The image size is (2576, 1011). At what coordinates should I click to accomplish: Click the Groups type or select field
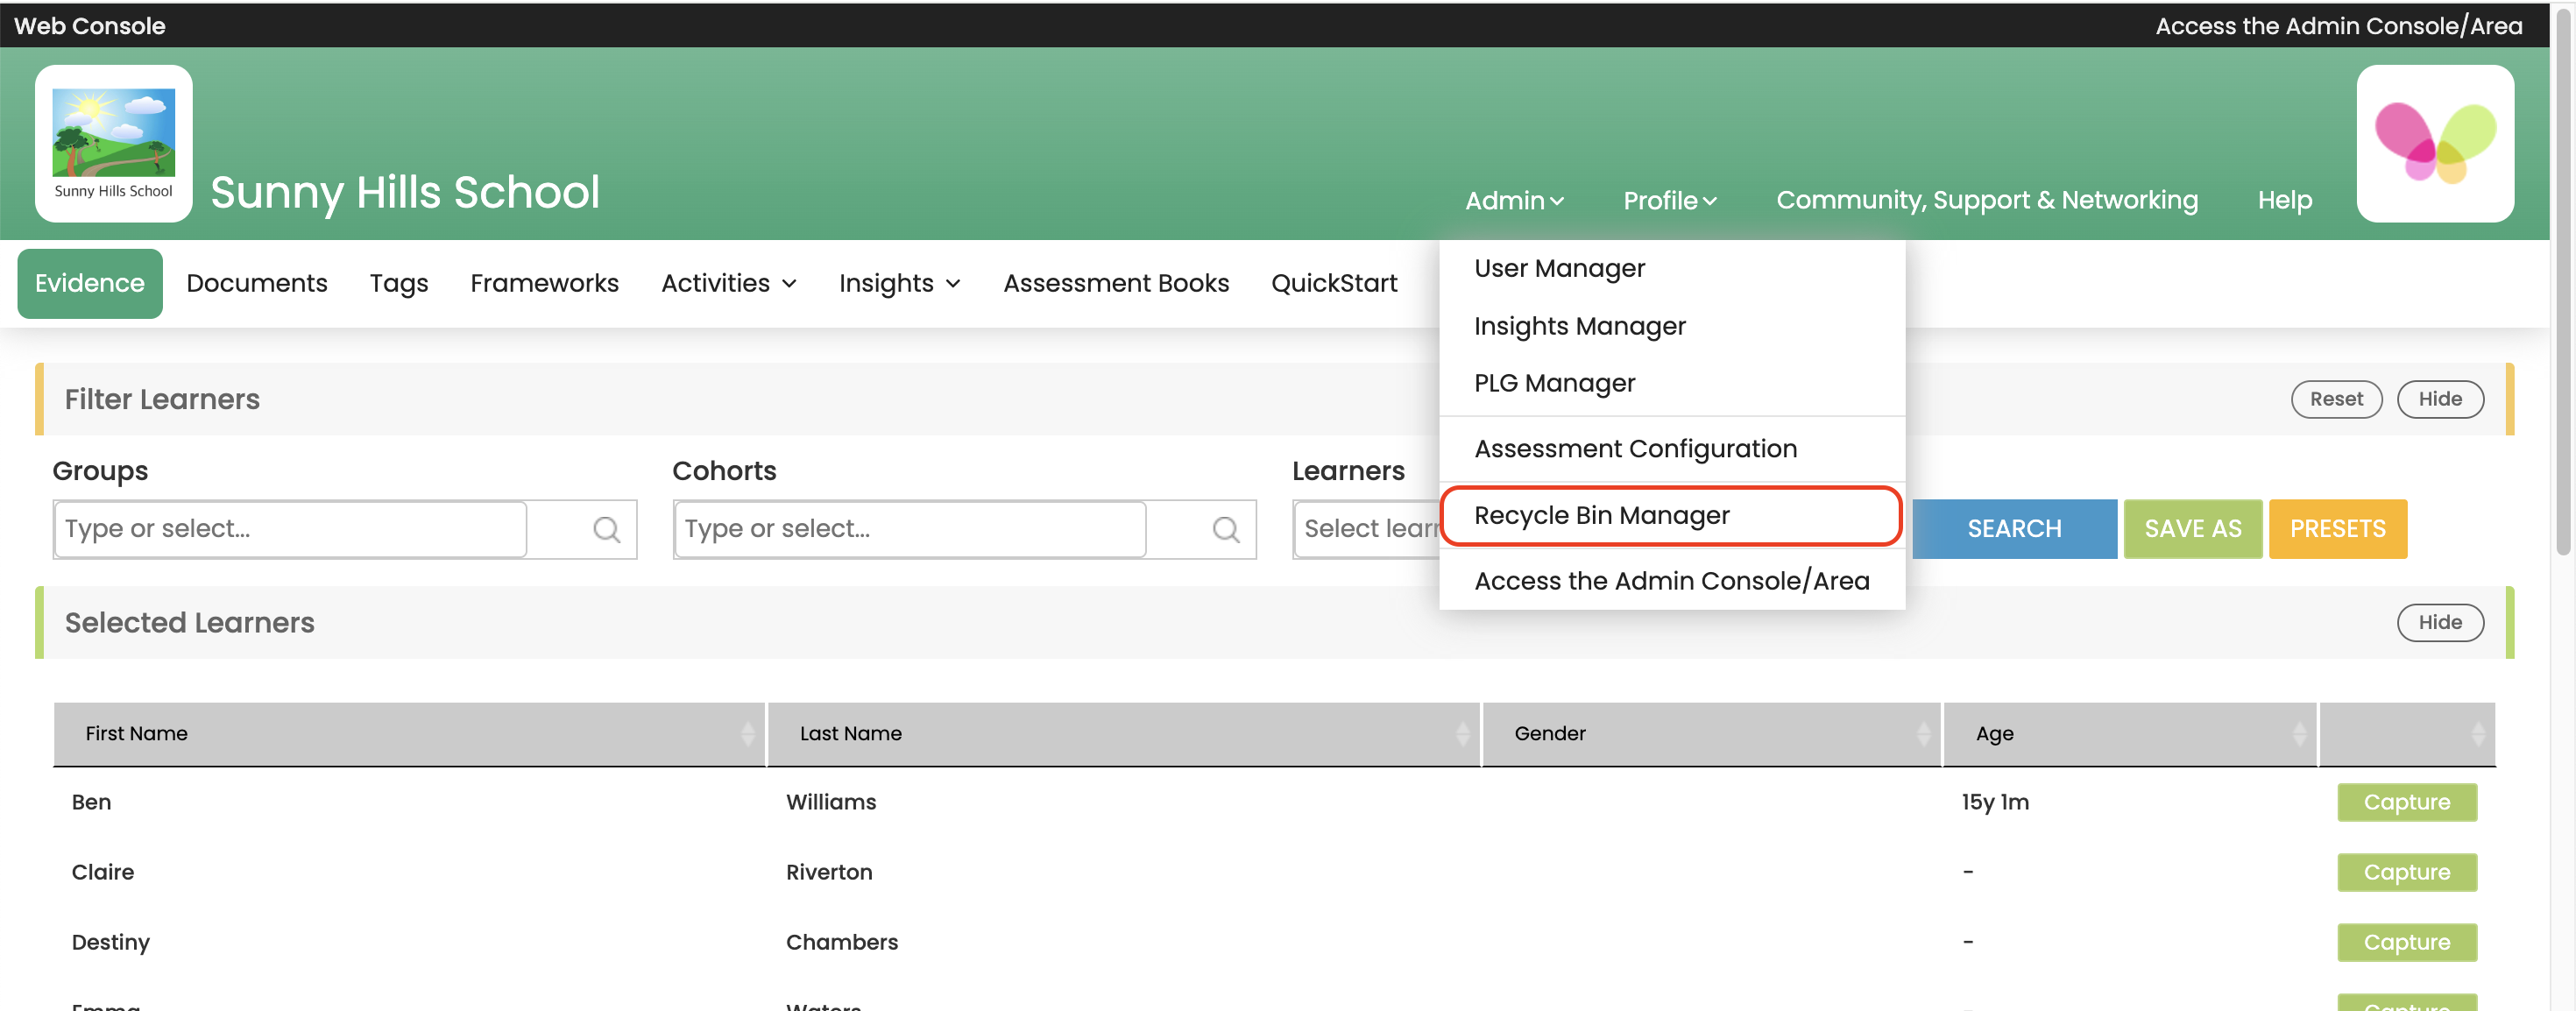click(290, 529)
